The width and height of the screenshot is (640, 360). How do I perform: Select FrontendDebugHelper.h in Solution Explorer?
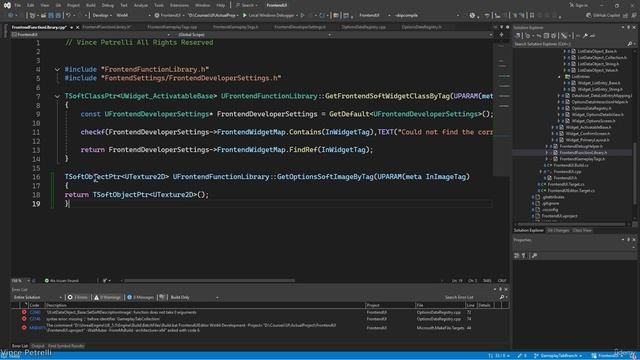pos(581,146)
